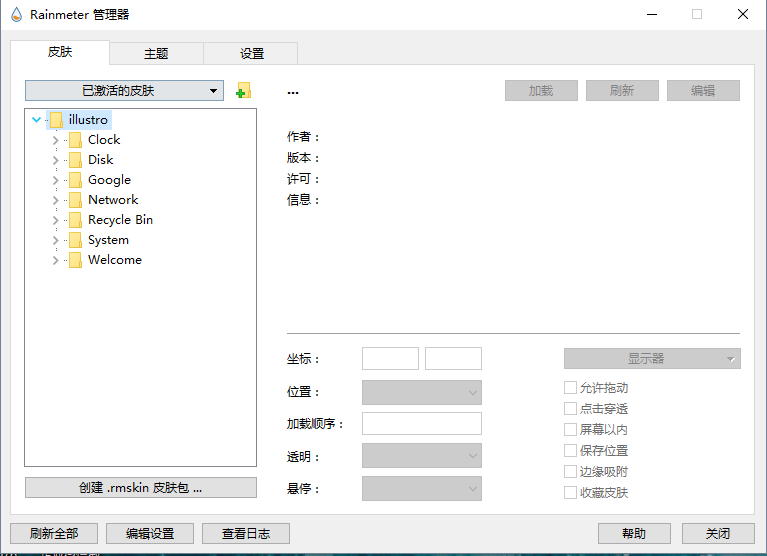Collapse the illustro tree node
Screen dimensions: 767x556
[36, 119]
